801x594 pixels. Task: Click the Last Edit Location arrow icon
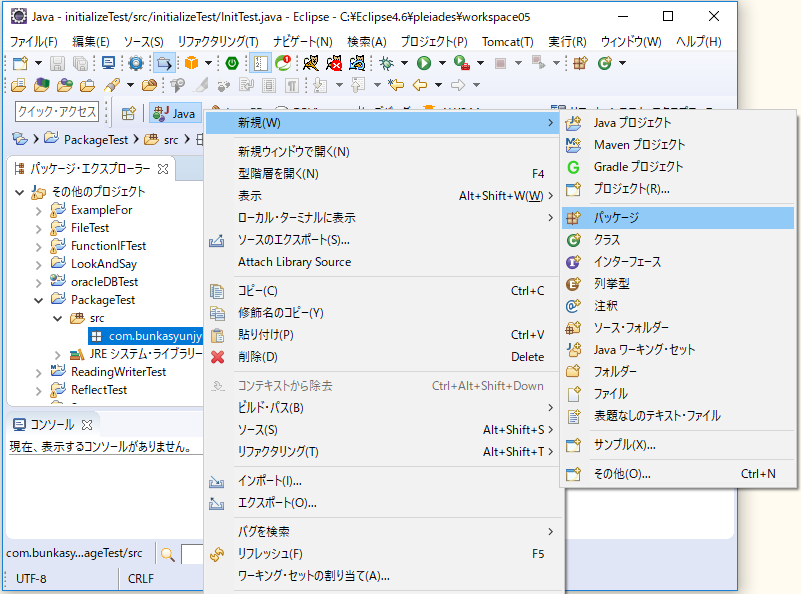396,85
